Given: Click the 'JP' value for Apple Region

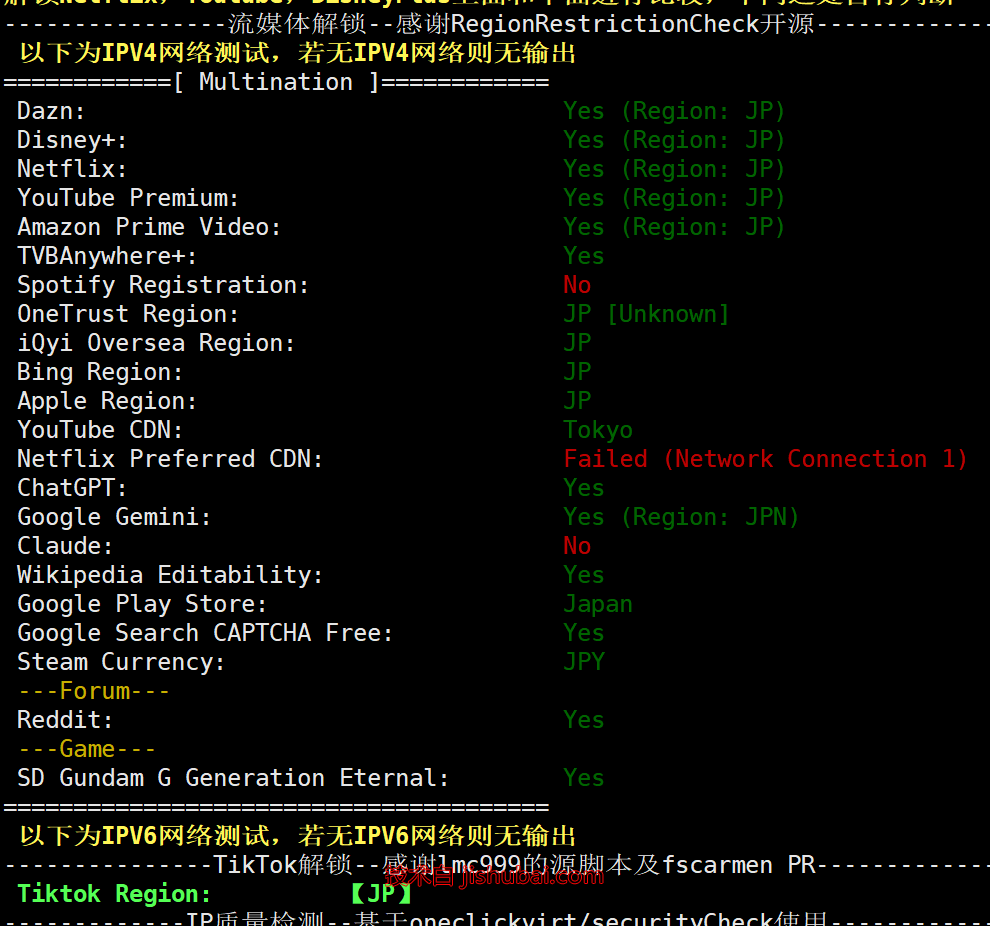Looking at the screenshot, I should pyautogui.click(x=577, y=401).
